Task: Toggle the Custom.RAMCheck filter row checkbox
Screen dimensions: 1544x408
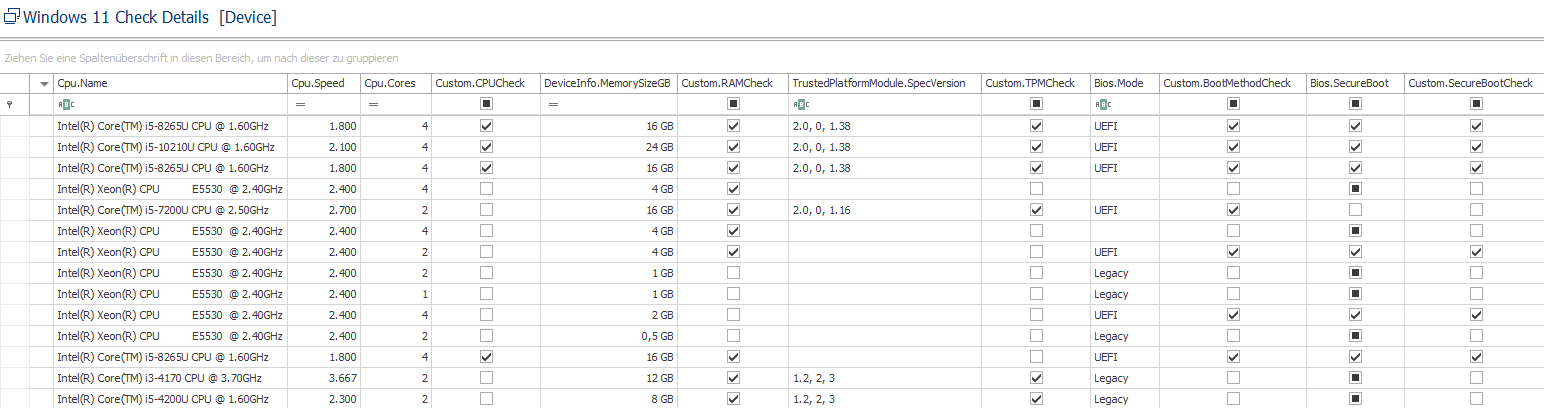Action: (734, 103)
